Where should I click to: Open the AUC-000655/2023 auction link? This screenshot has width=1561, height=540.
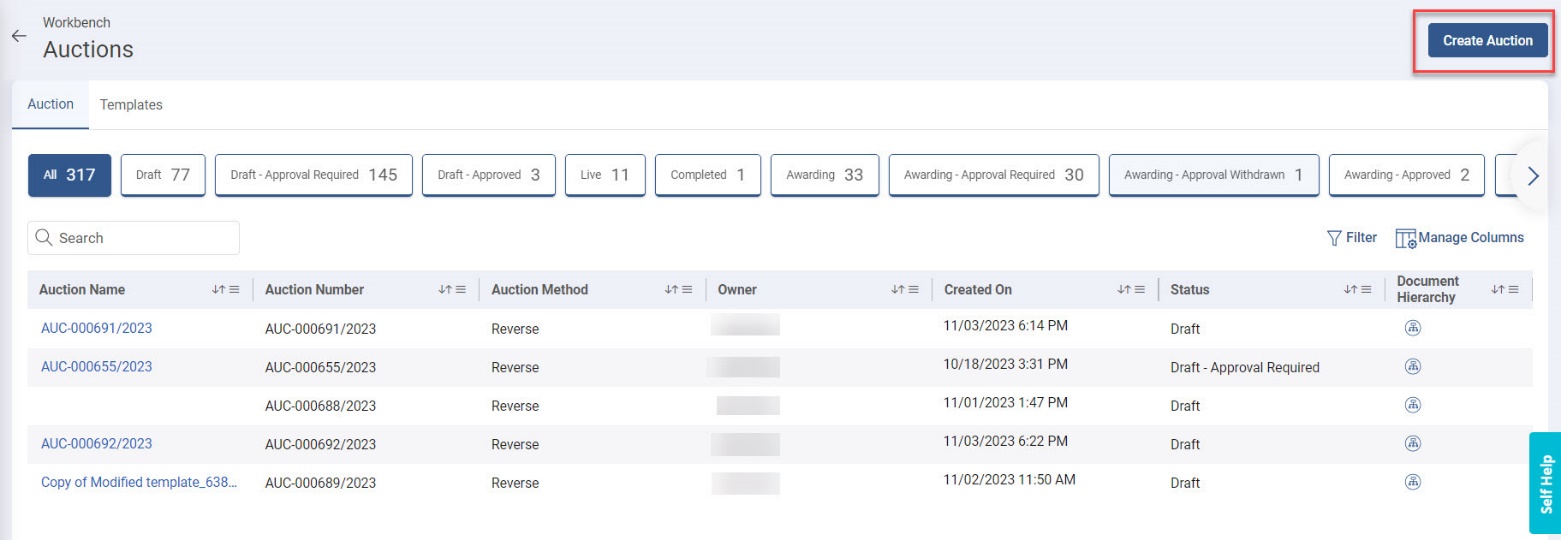coord(96,367)
